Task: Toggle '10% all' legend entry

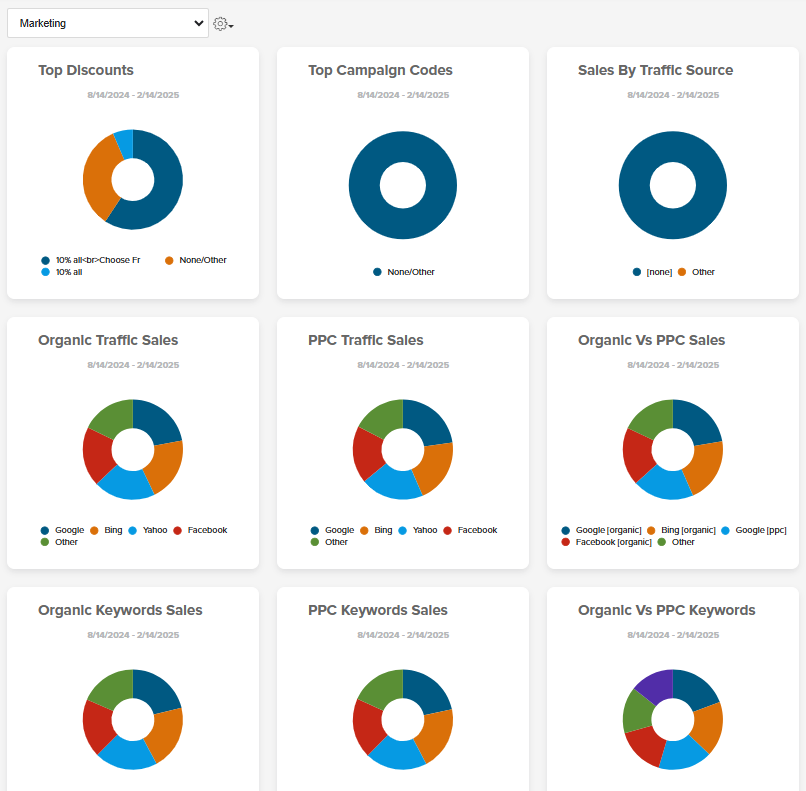Action: tap(62, 272)
